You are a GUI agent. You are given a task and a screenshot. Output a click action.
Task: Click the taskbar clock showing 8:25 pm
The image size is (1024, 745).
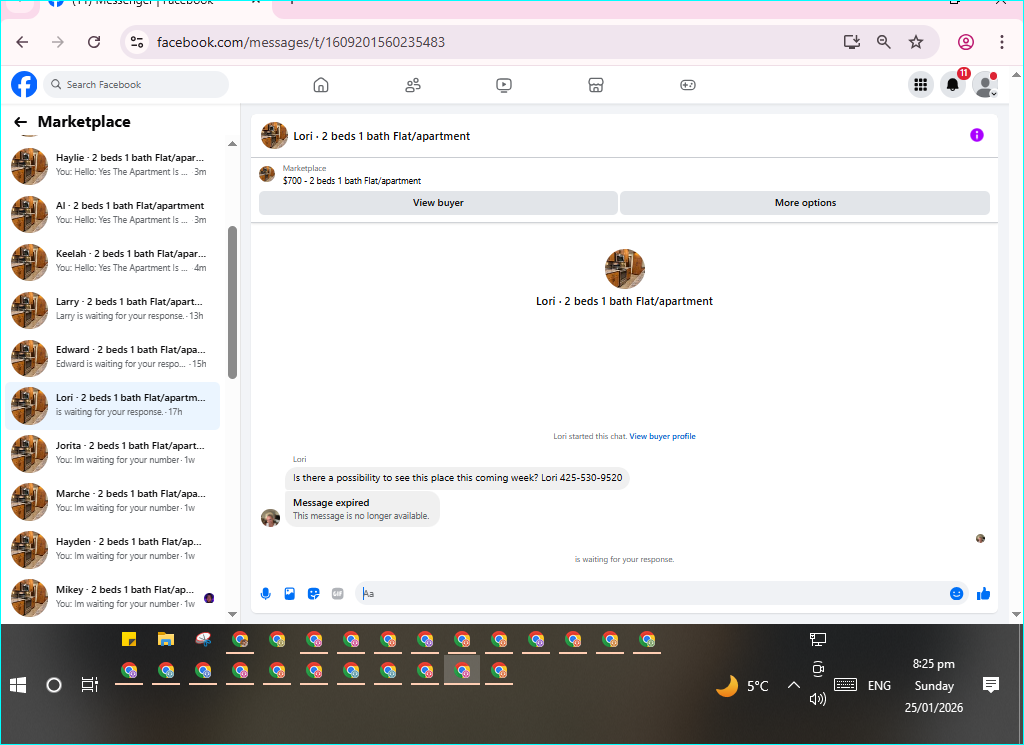pos(933,686)
